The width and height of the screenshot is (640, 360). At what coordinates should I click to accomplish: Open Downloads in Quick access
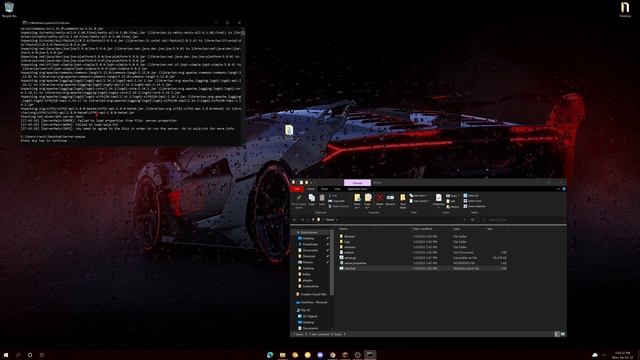309,244
